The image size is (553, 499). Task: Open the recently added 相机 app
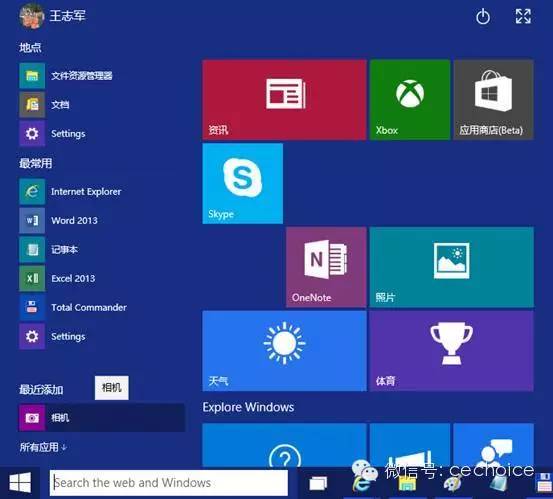tap(102, 418)
